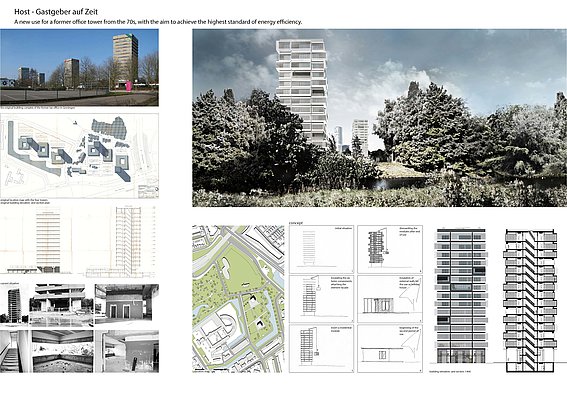Select the black-white staircase interior photo
Screen dimensions: 567x401
click(x=15, y=351)
